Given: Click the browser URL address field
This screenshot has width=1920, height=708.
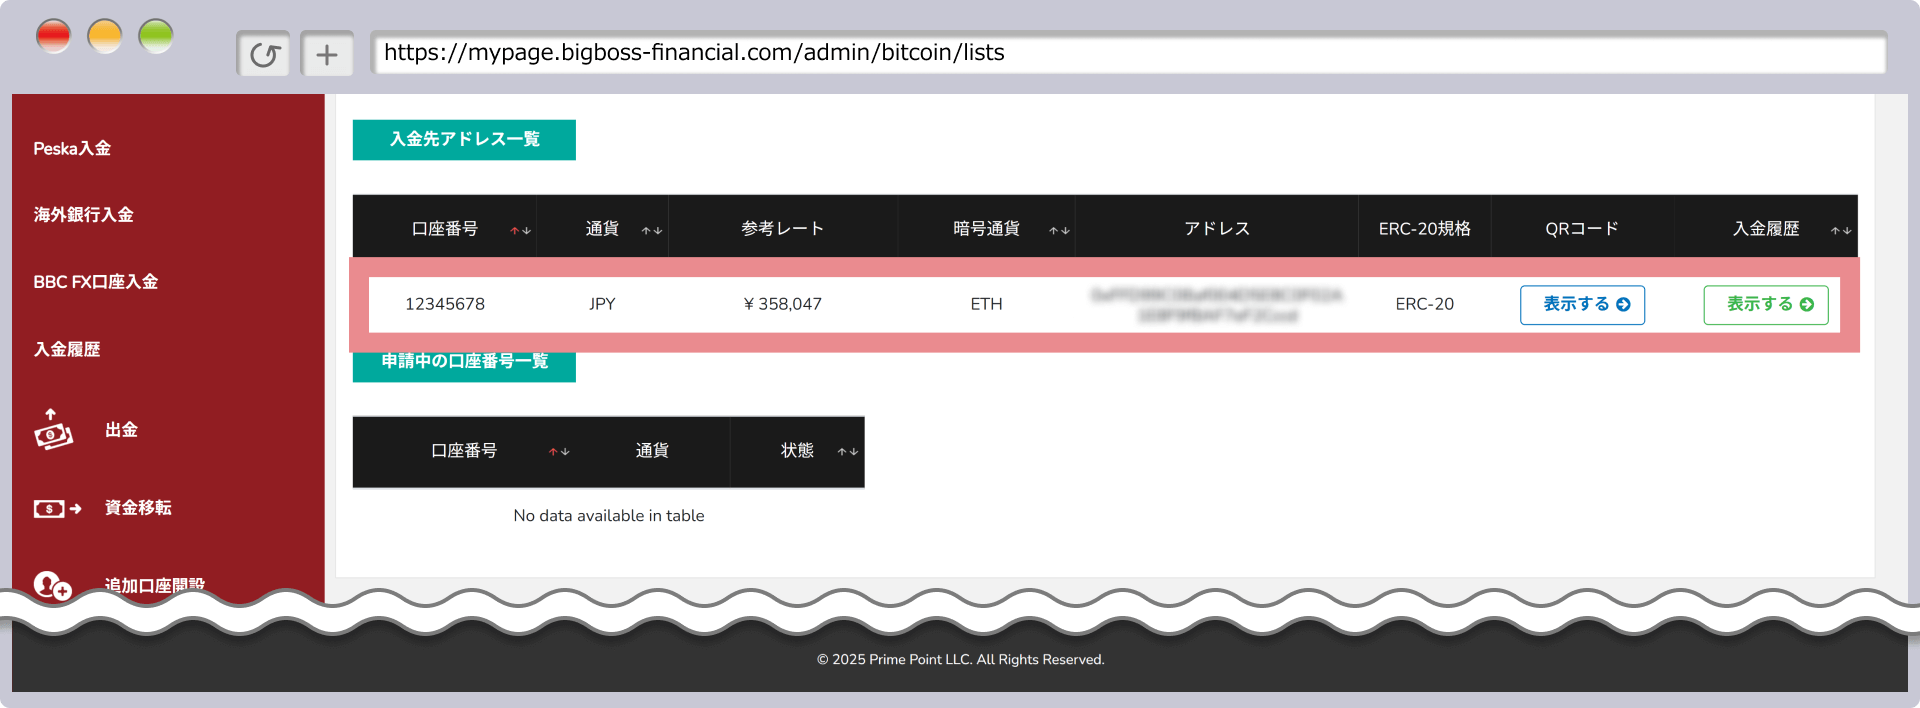Looking at the screenshot, I should (x=1128, y=53).
